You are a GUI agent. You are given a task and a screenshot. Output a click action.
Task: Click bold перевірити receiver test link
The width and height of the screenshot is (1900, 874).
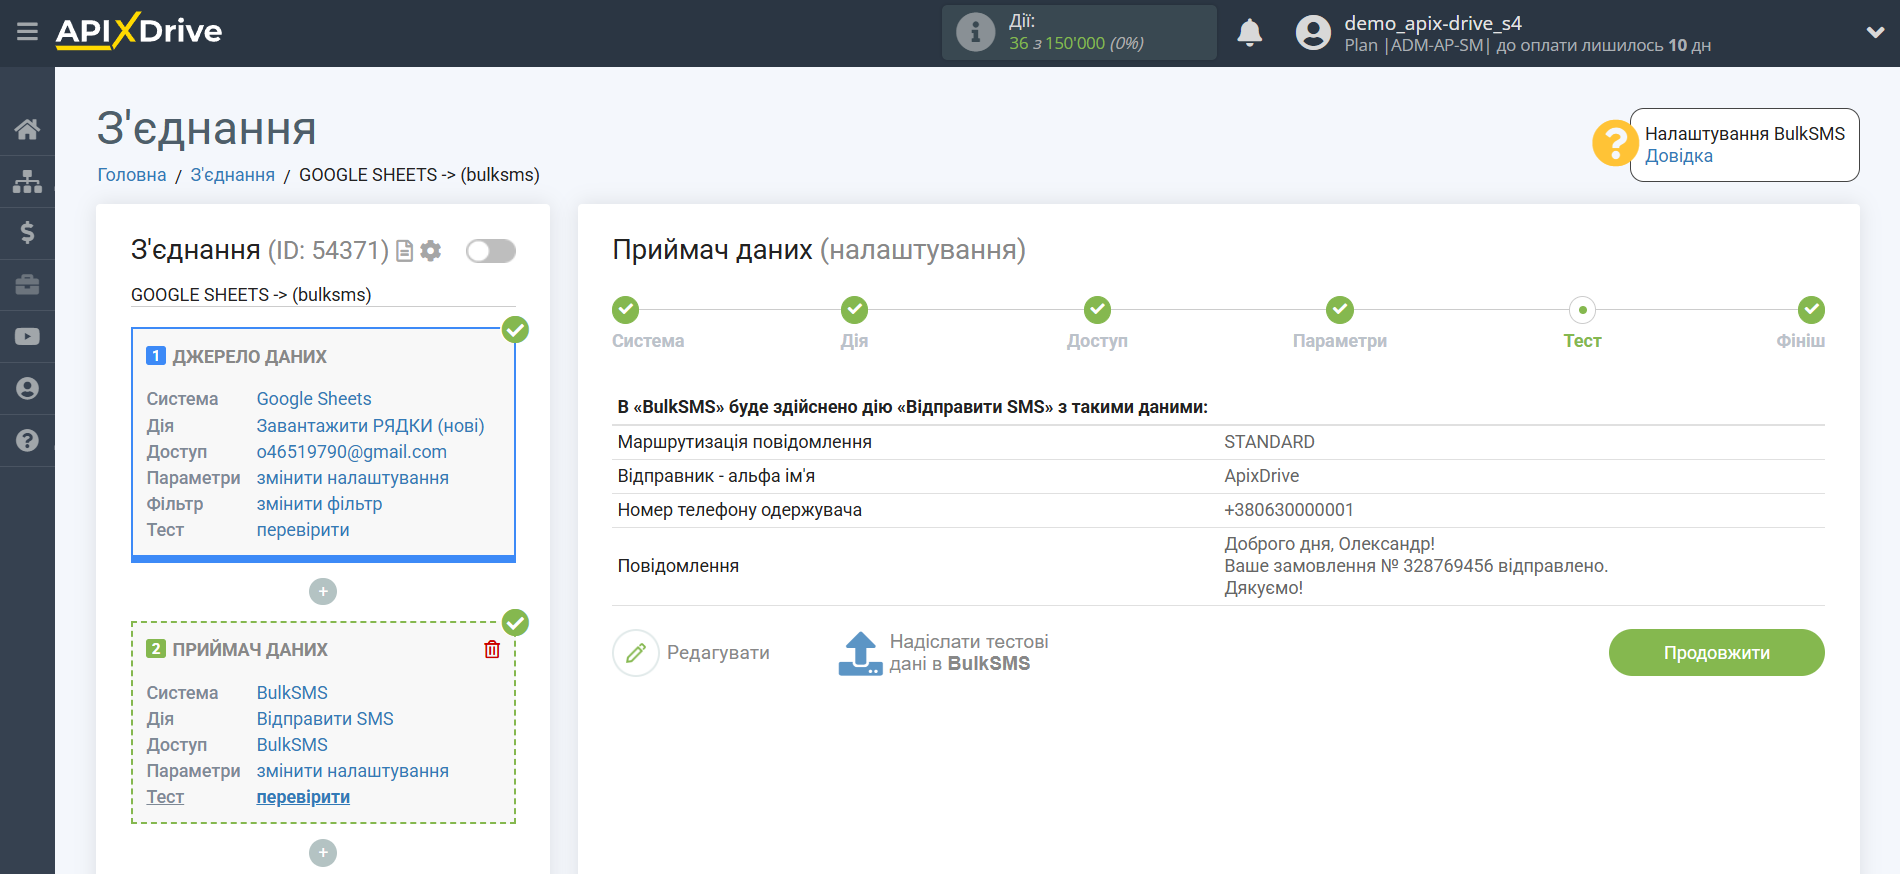pos(303,797)
